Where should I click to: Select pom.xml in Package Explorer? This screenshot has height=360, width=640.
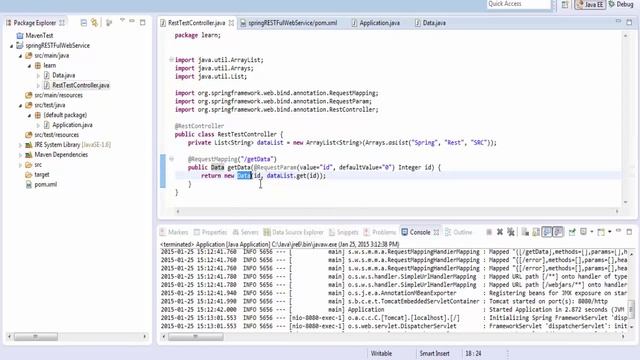tap(45, 184)
